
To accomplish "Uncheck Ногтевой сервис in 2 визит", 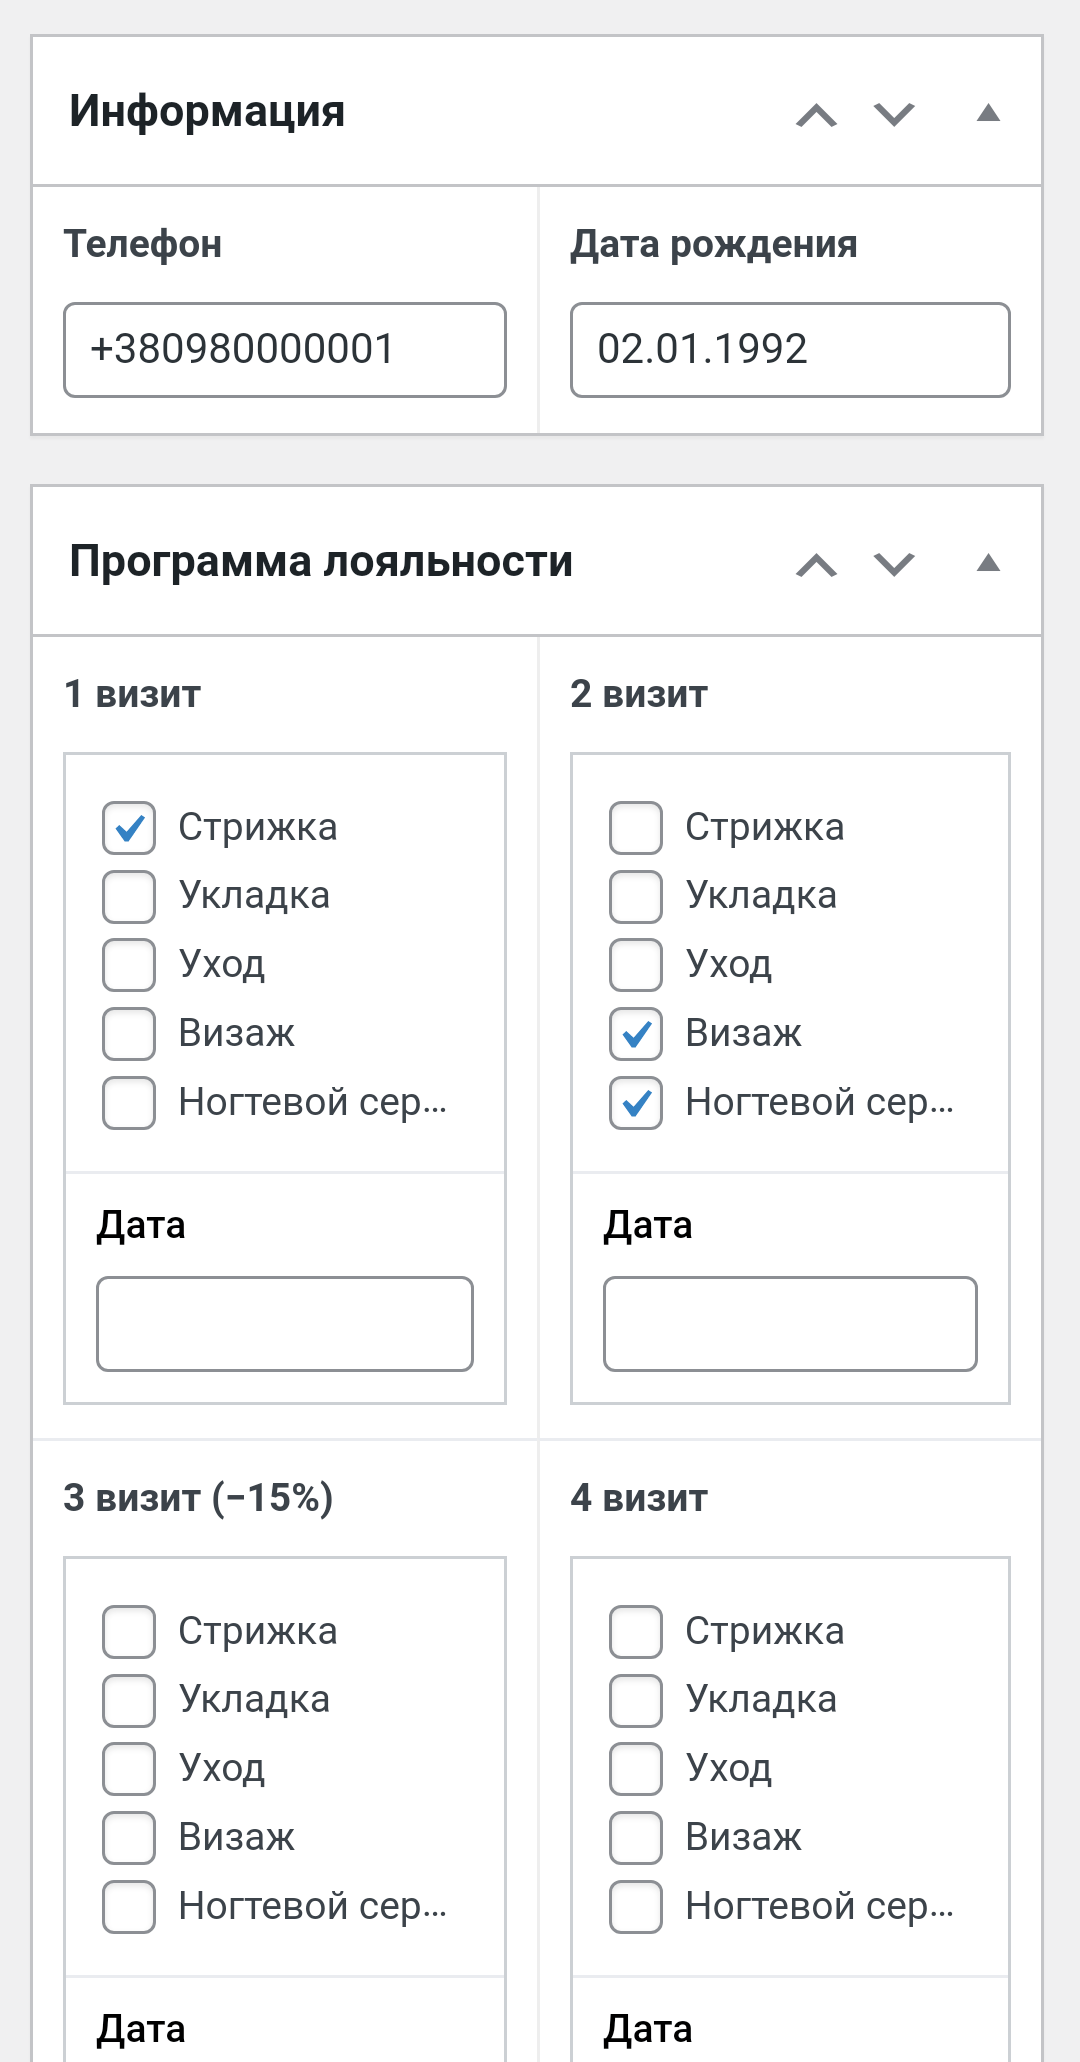I will click(x=636, y=1103).
